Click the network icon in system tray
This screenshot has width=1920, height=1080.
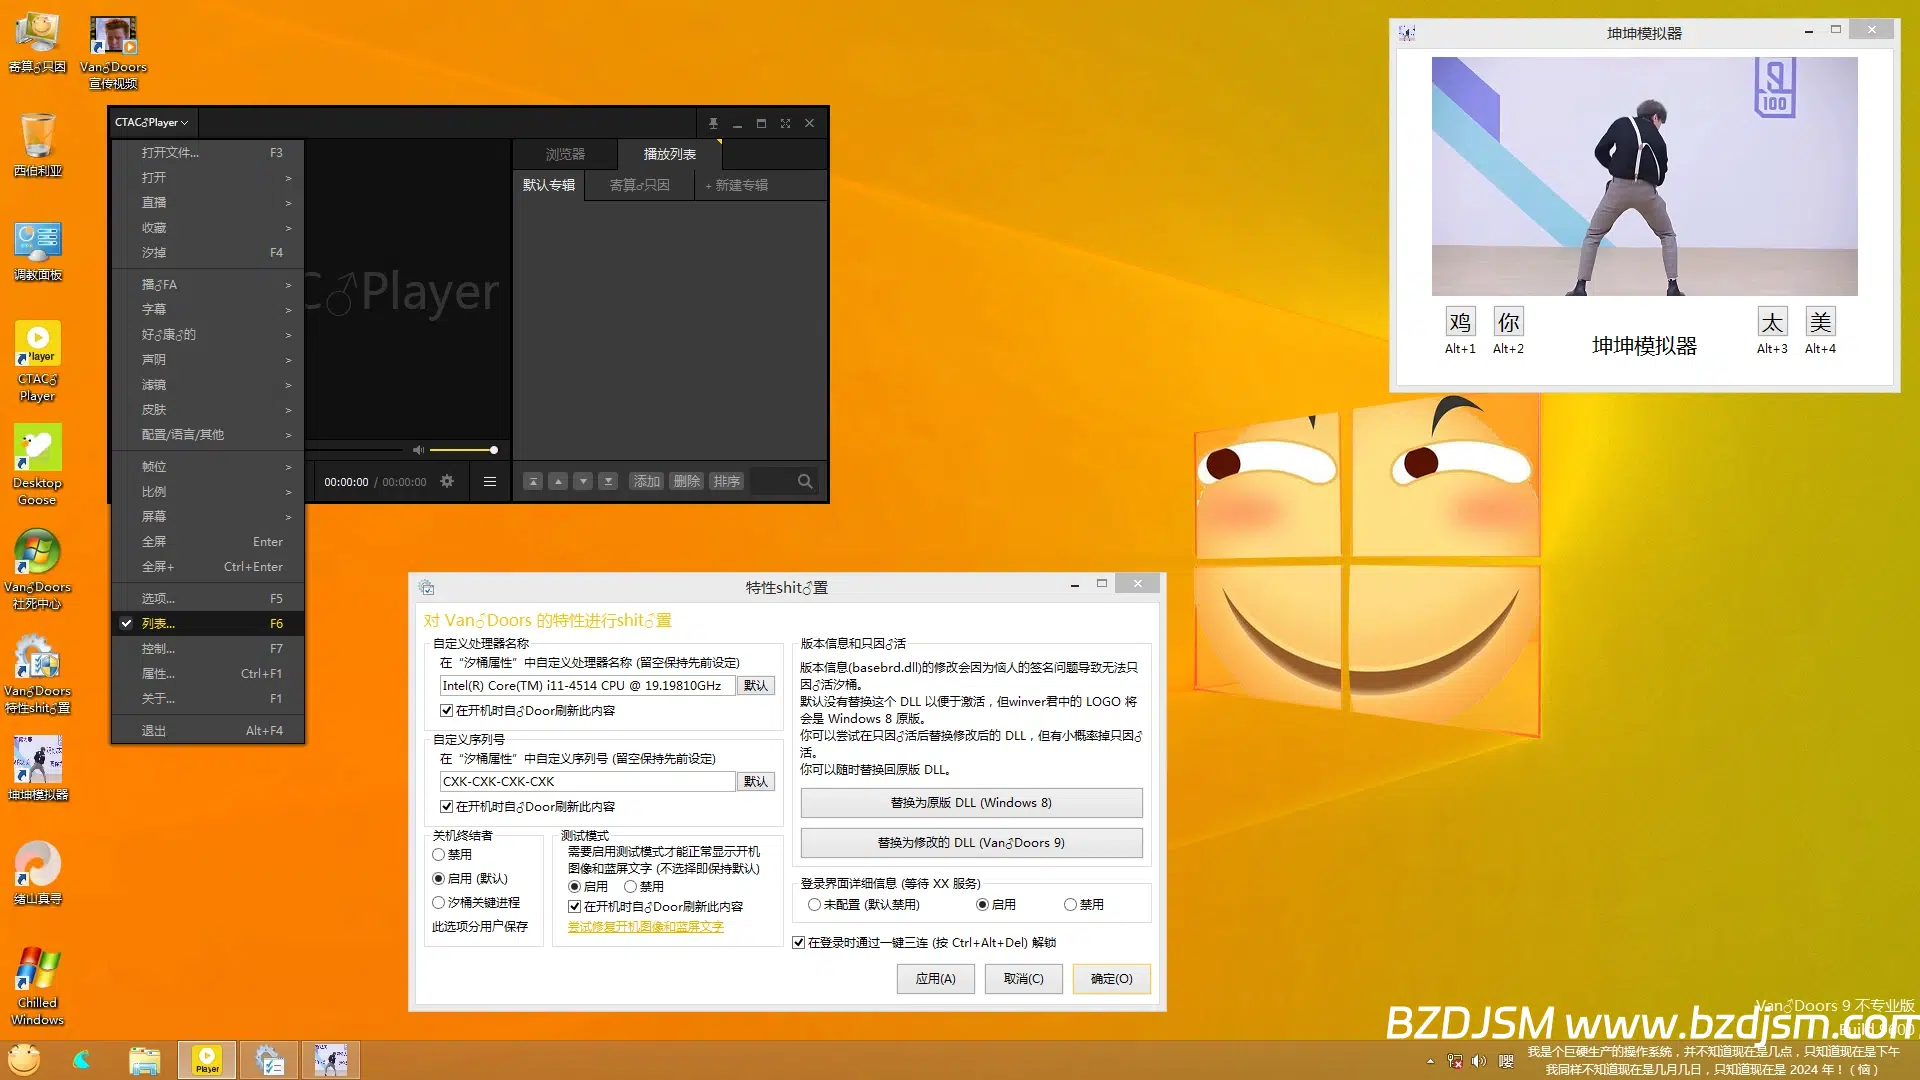1455,1061
